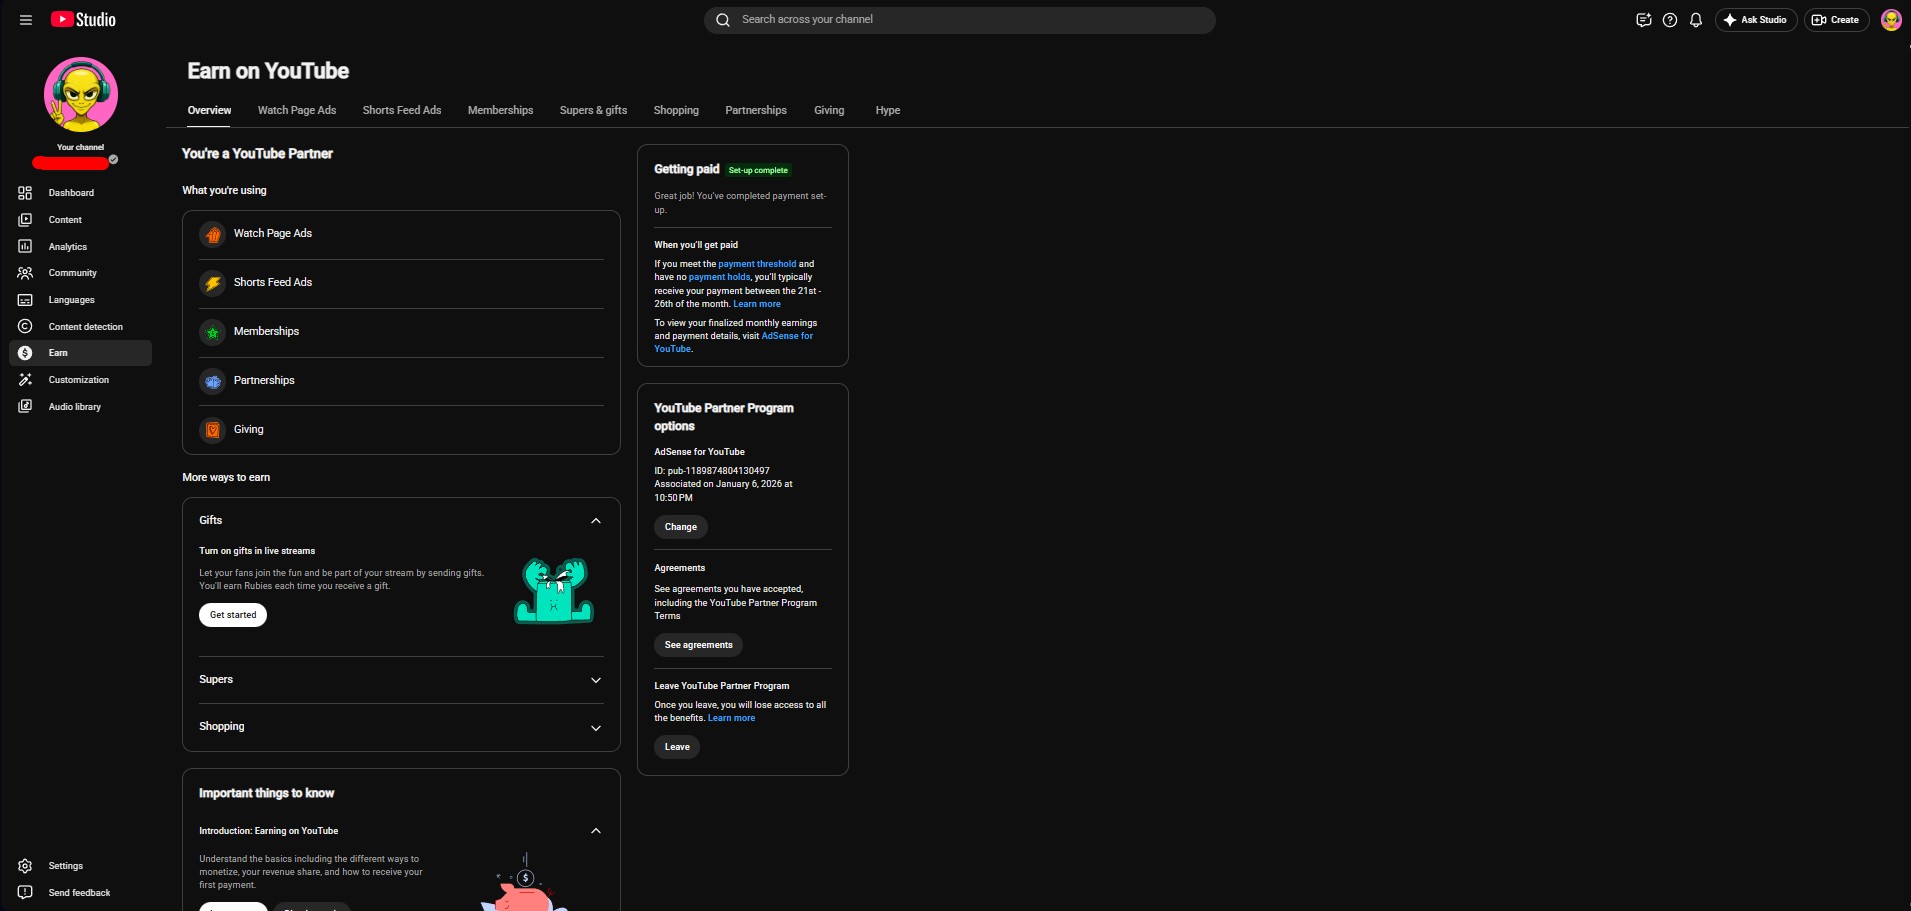Select the Overview tab
This screenshot has width=1911, height=911.
pos(209,110)
